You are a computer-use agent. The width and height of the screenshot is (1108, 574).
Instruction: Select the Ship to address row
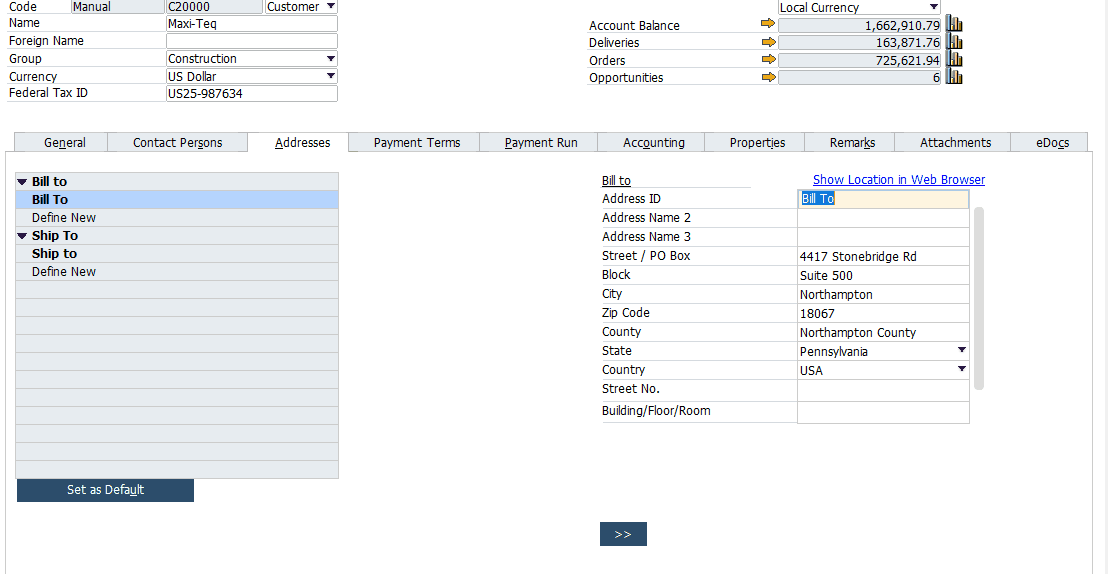(x=177, y=253)
